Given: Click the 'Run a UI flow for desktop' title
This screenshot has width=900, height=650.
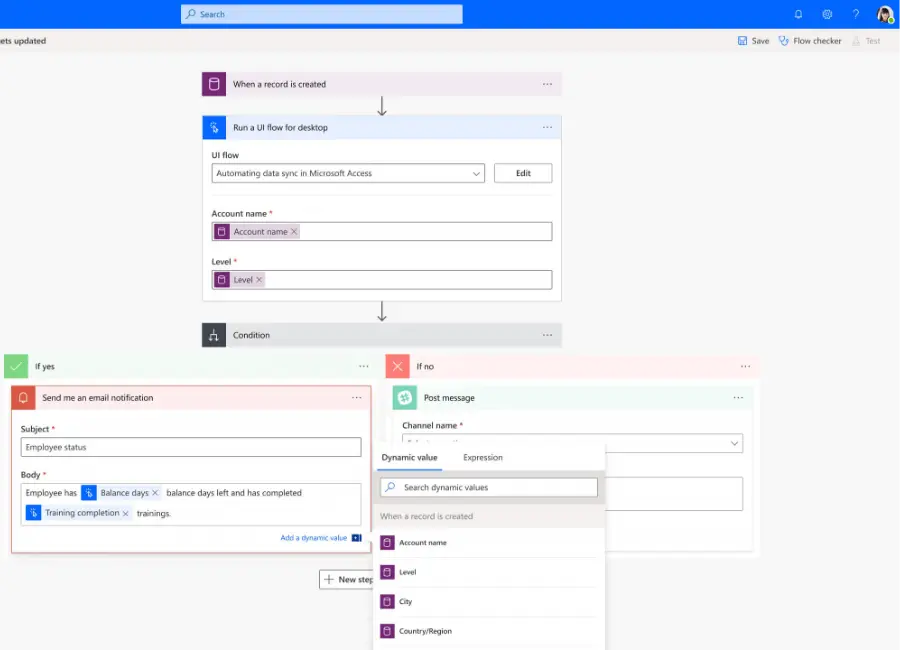Looking at the screenshot, I should click(x=280, y=127).
